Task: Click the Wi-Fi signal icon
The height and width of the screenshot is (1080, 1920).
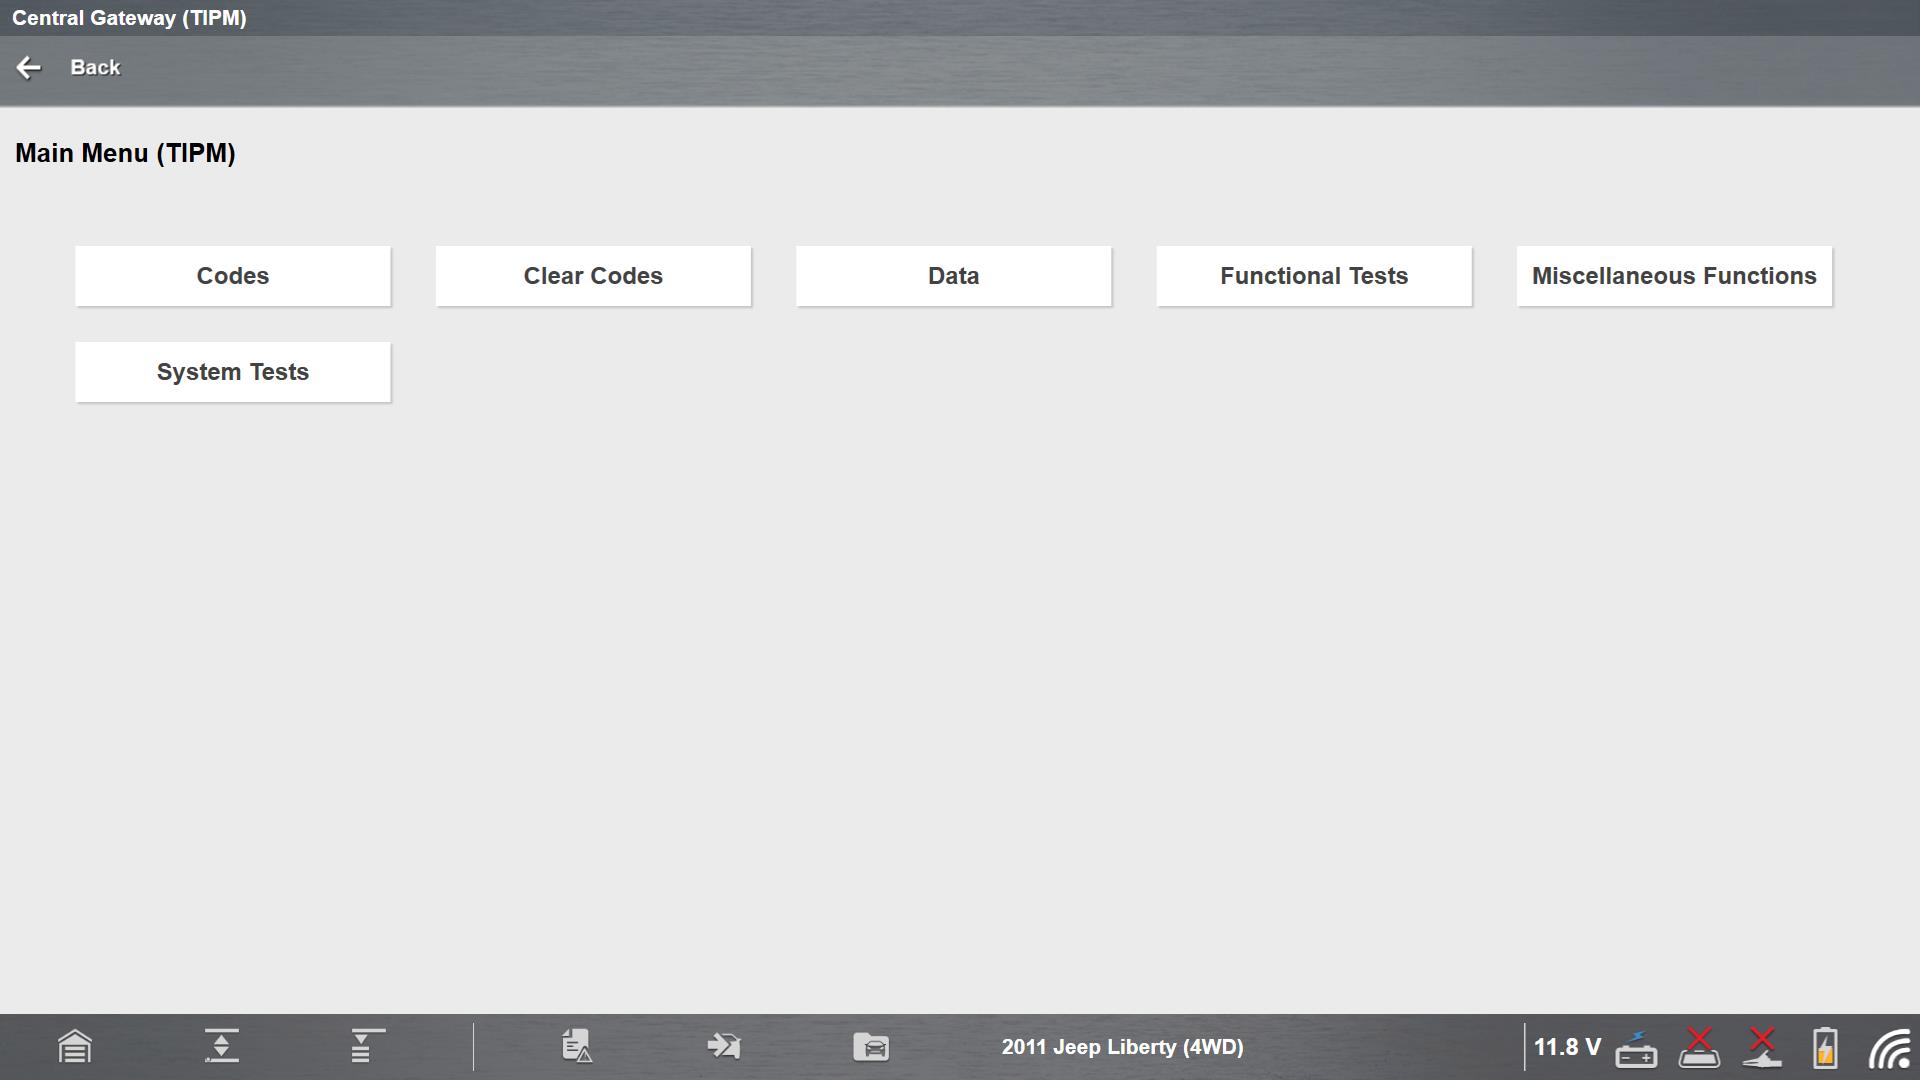Action: click(1889, 1049)
